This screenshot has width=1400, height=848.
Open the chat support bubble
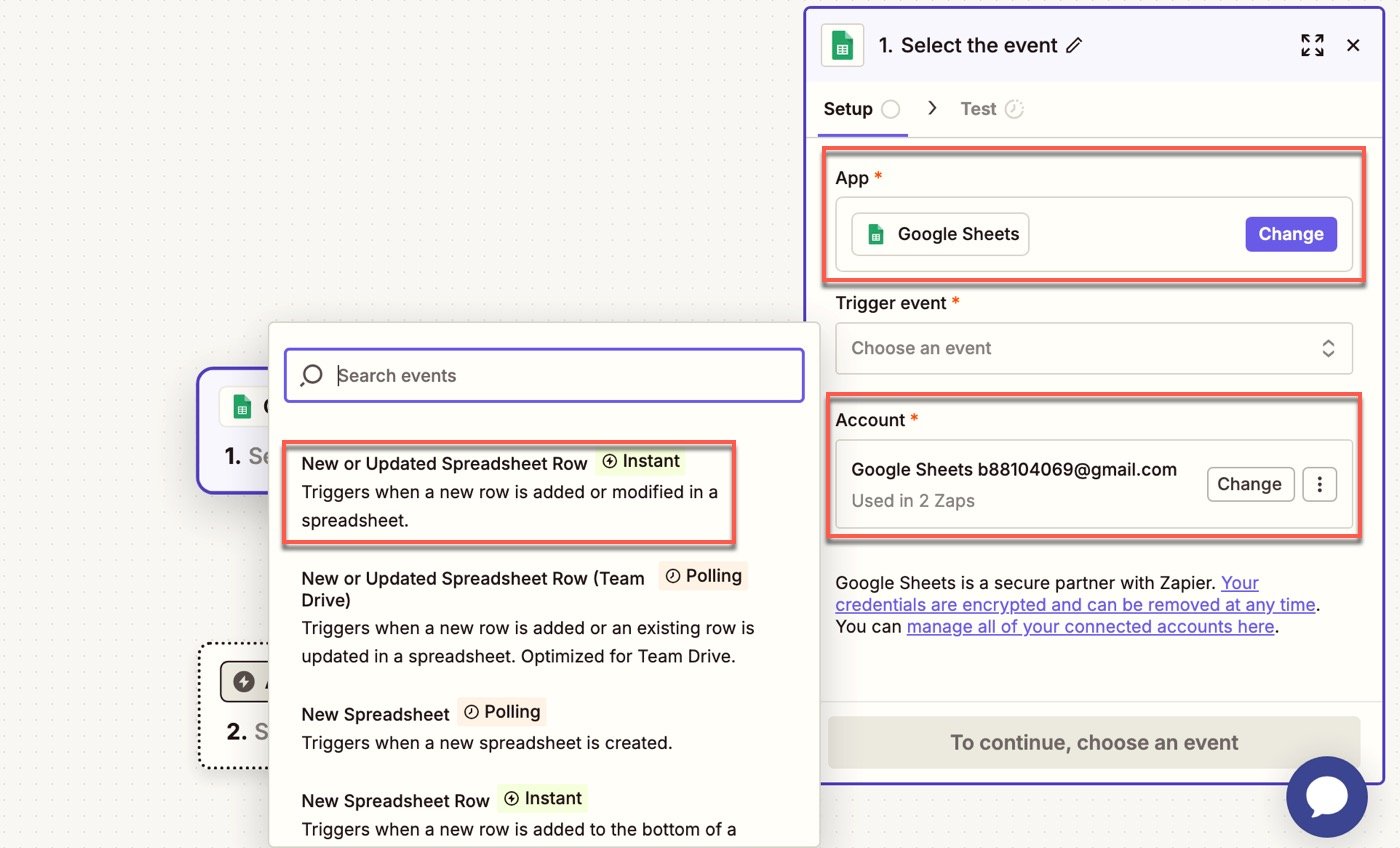pos(1326,797)
